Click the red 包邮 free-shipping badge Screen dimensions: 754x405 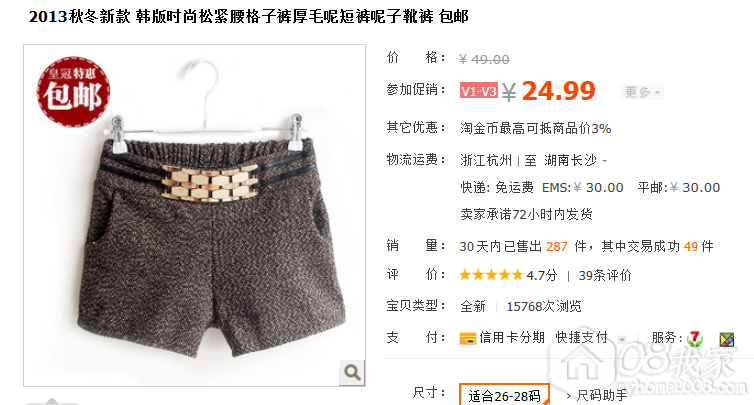(74, 91)
